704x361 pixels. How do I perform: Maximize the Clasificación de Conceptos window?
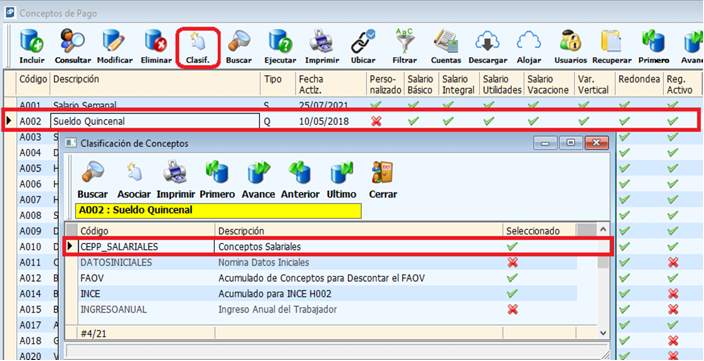click(571, 143)
